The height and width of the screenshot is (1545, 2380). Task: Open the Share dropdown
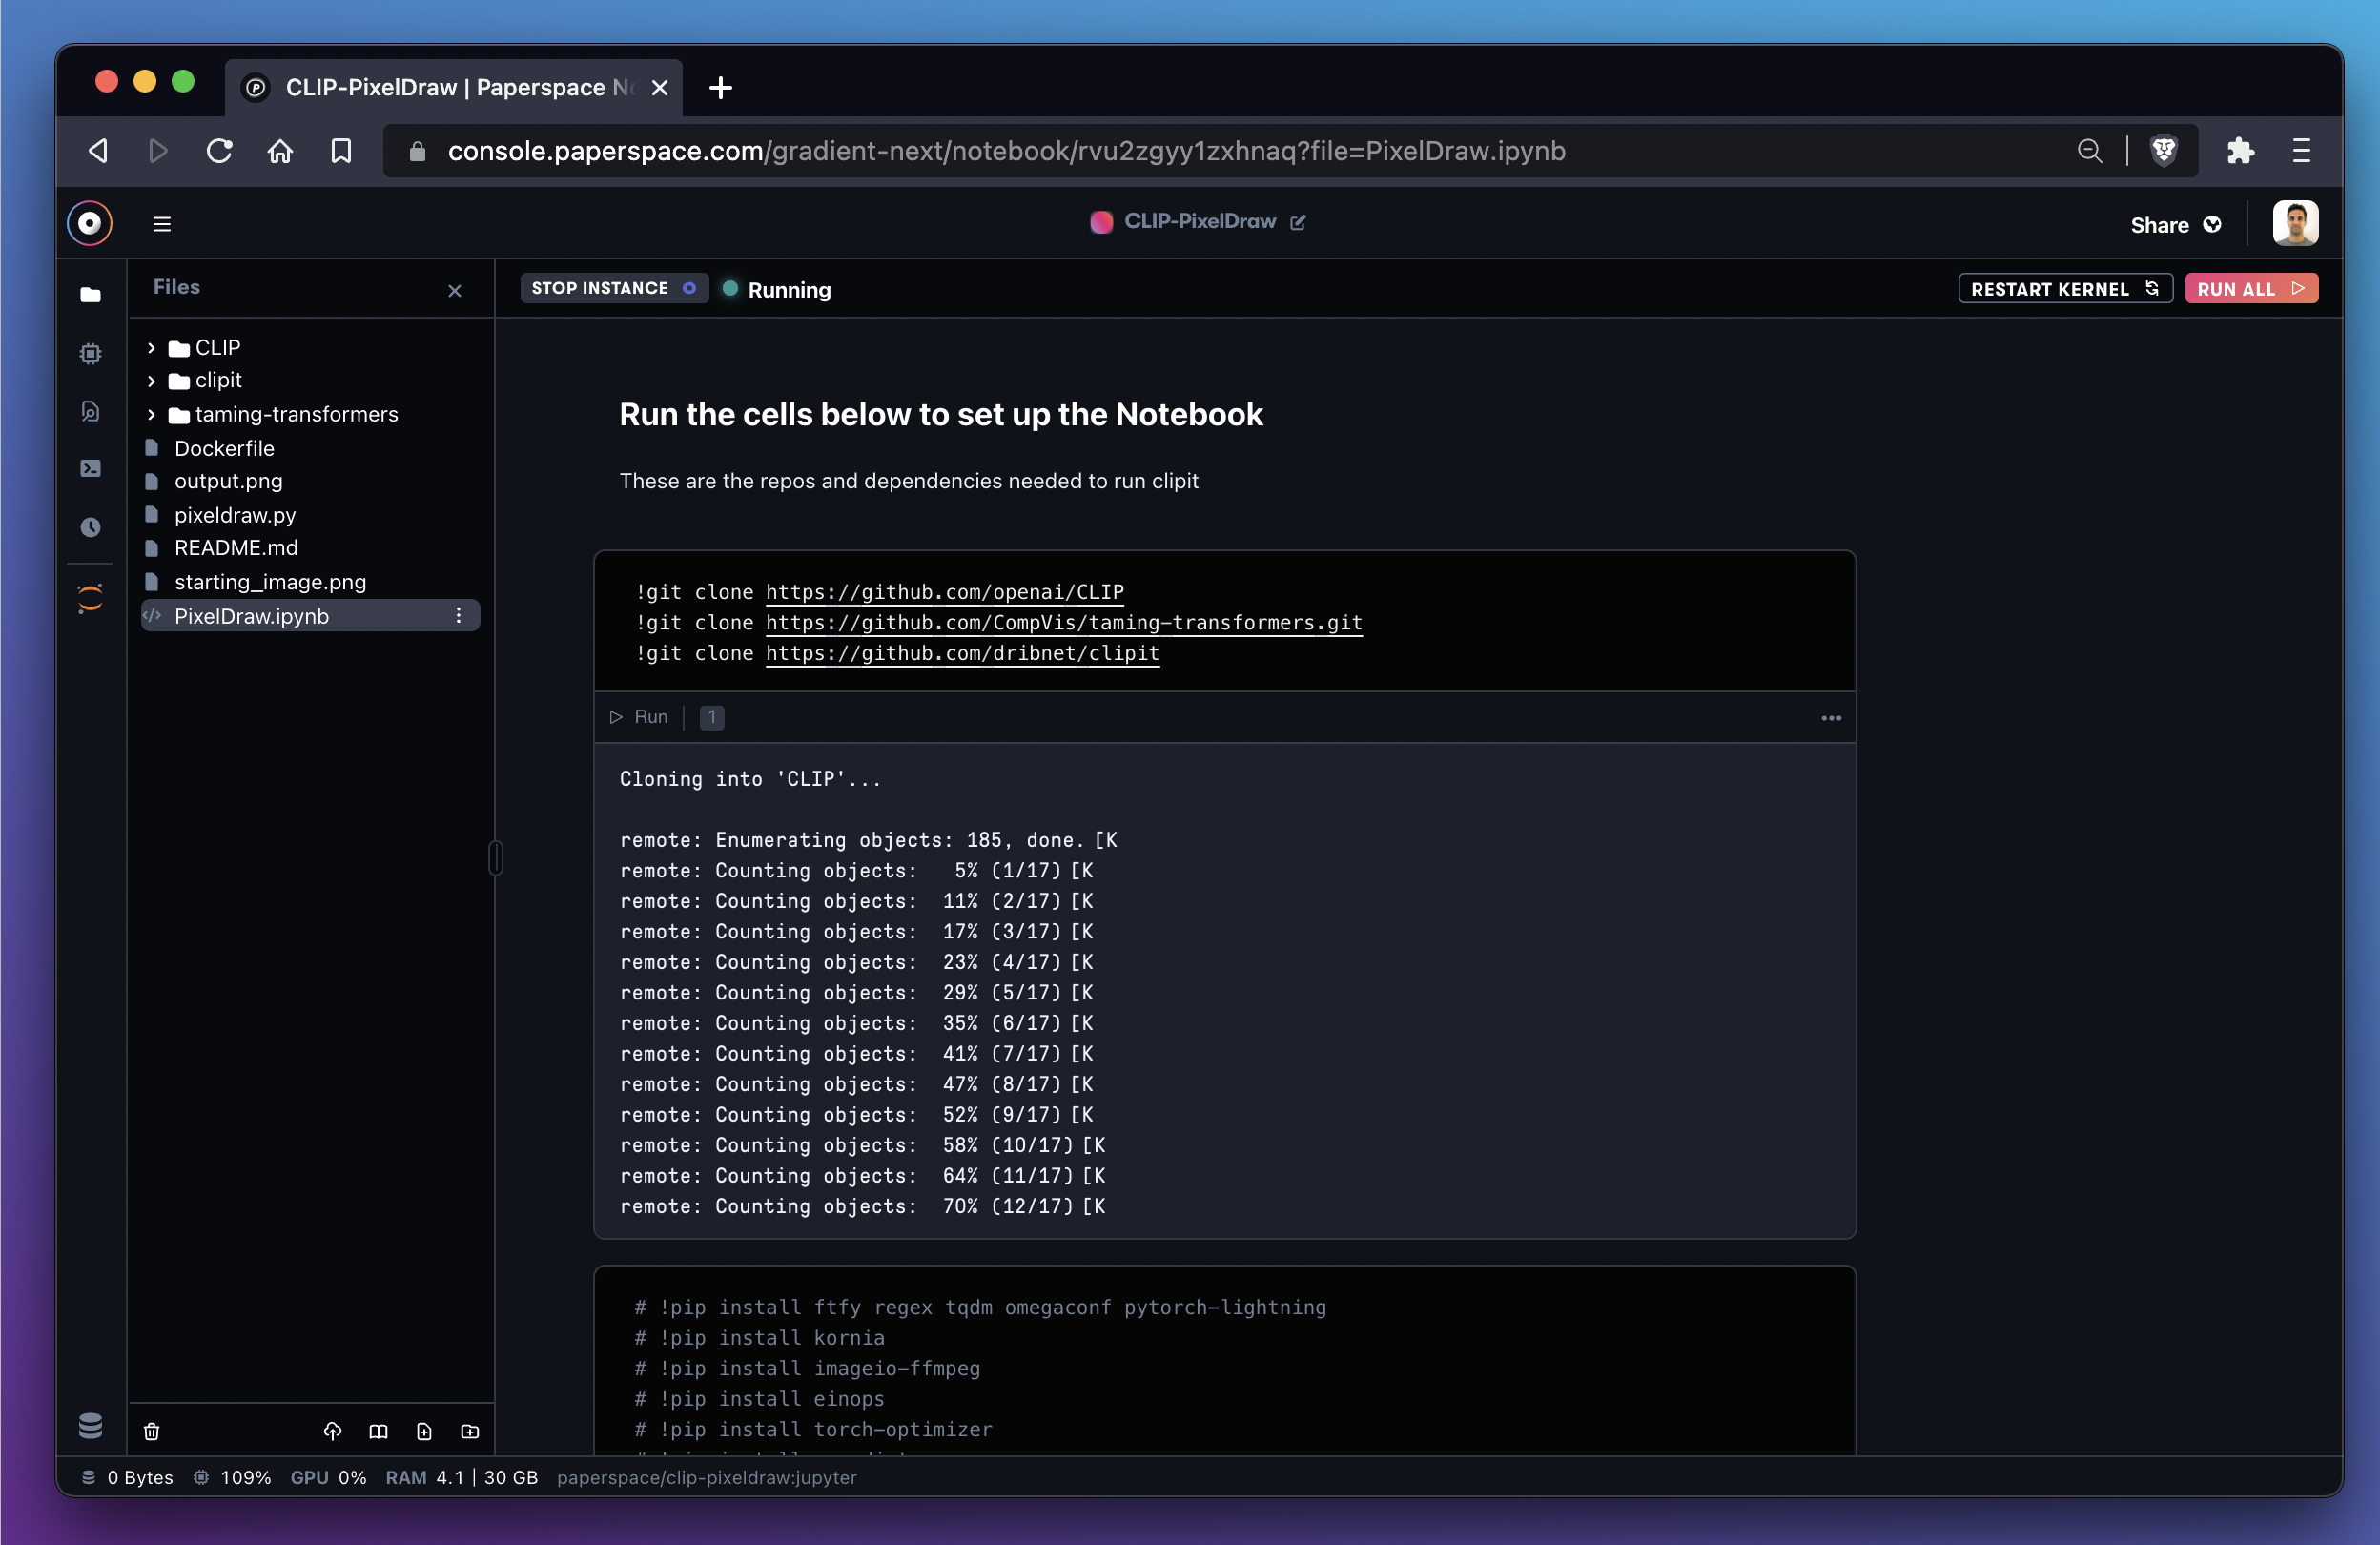2175,225
